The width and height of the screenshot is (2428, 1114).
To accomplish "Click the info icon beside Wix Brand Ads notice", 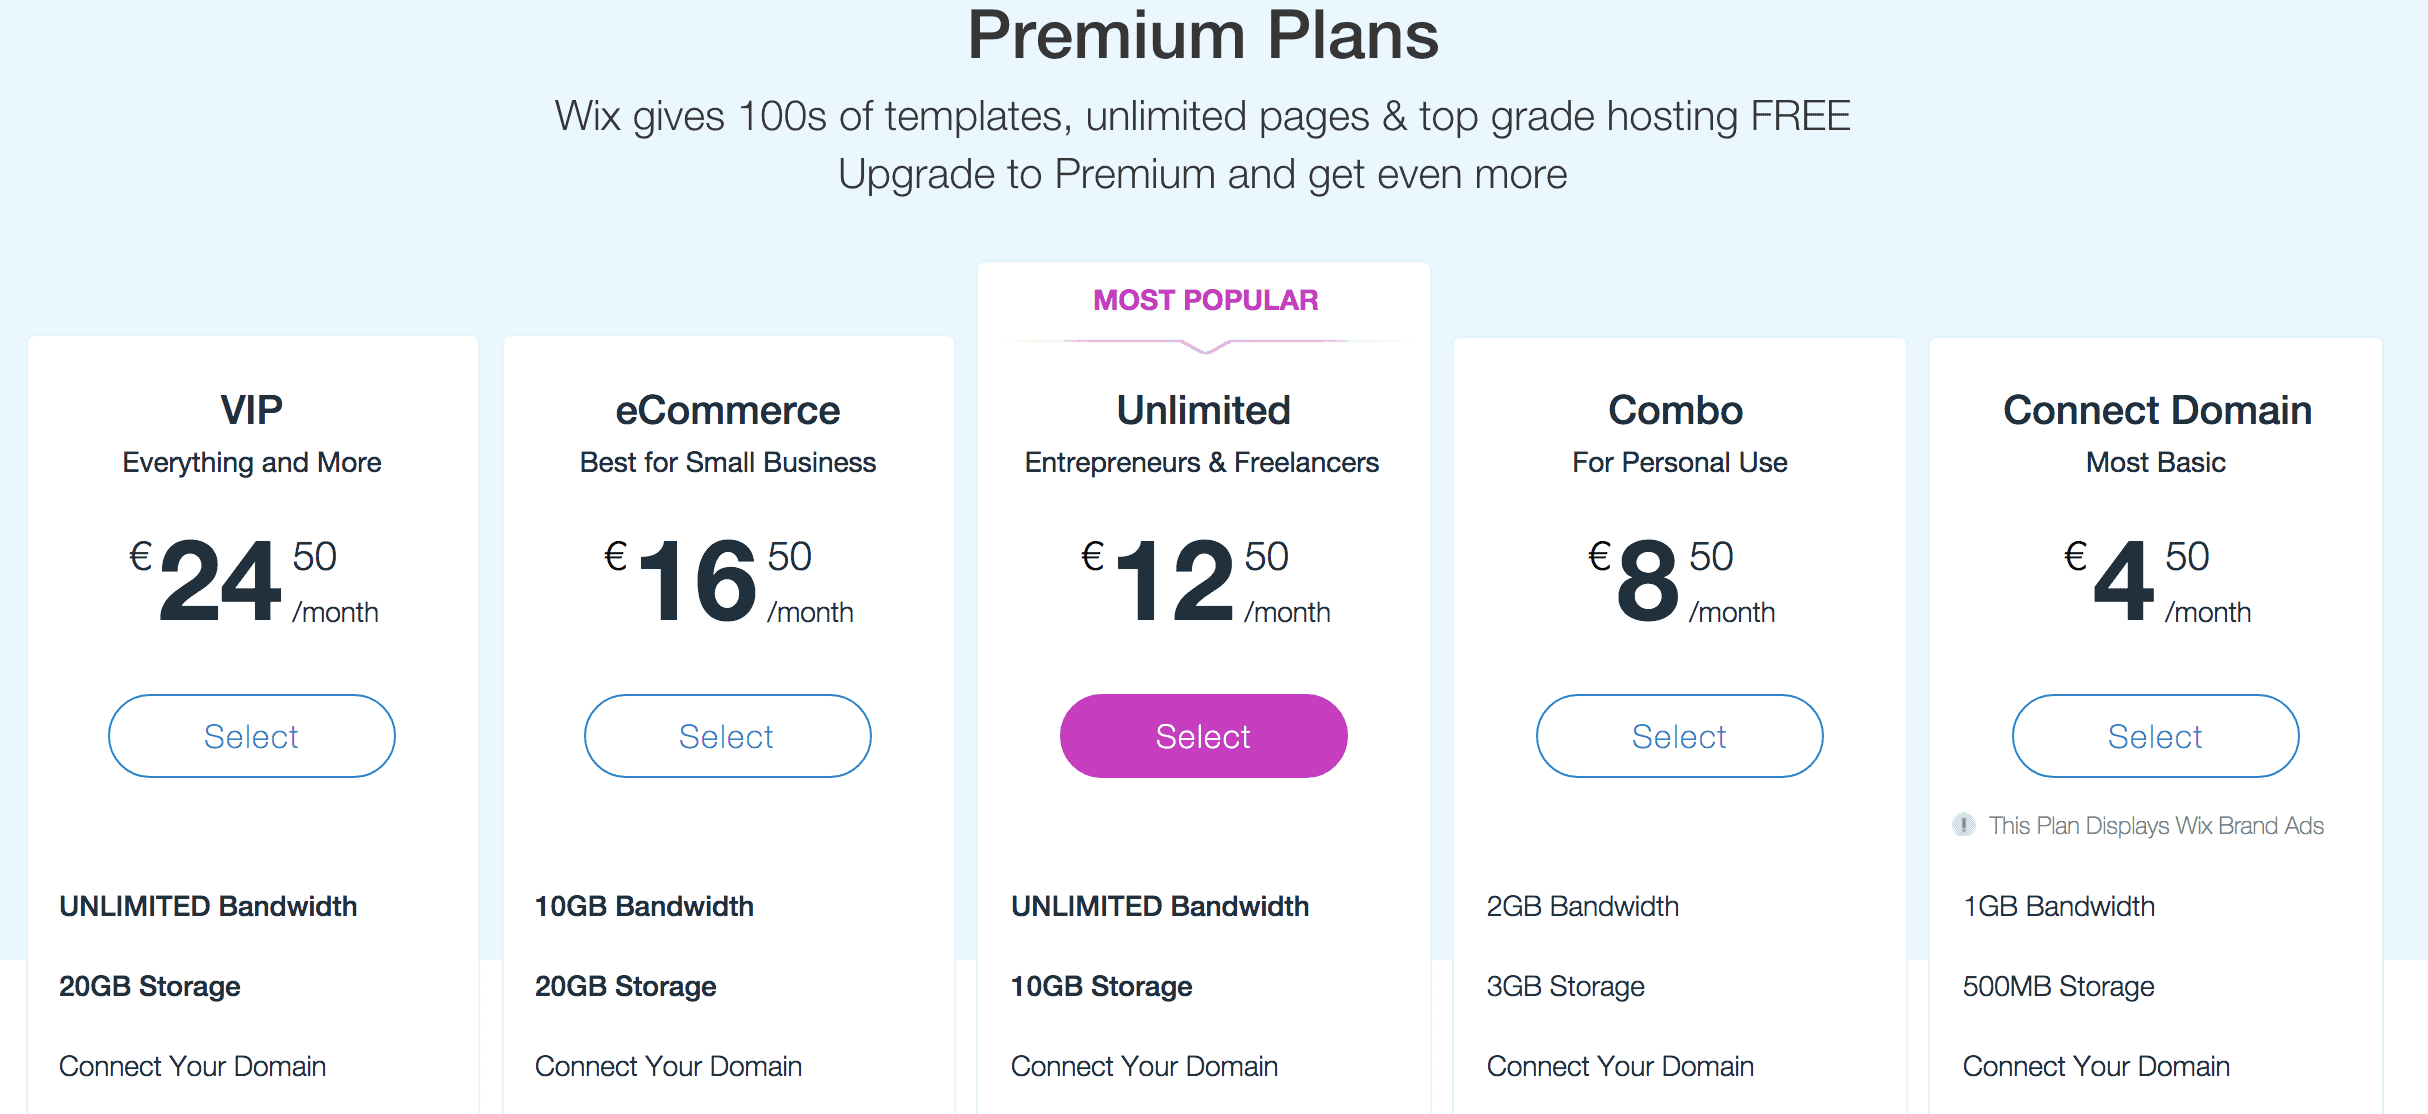I will (x=1963, y=825).
